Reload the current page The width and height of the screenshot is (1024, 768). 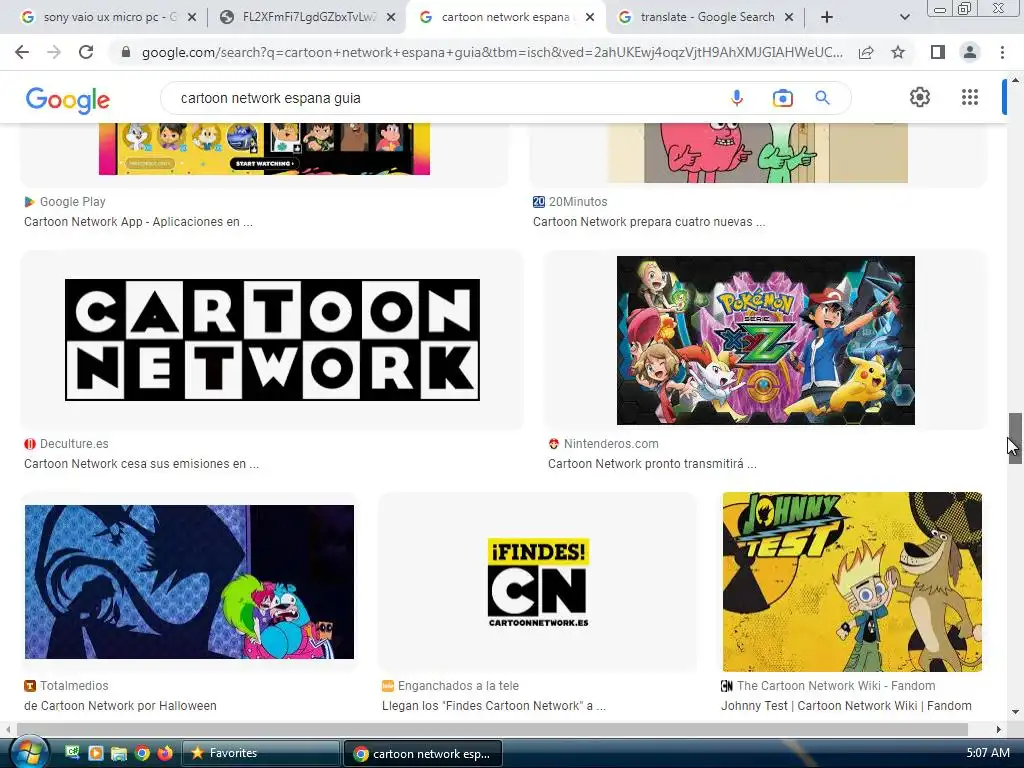coord(86,52)
